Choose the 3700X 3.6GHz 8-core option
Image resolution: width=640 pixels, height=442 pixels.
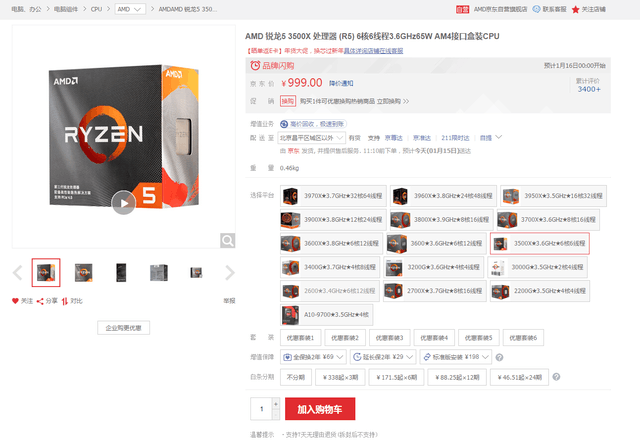tap(548, 220)
